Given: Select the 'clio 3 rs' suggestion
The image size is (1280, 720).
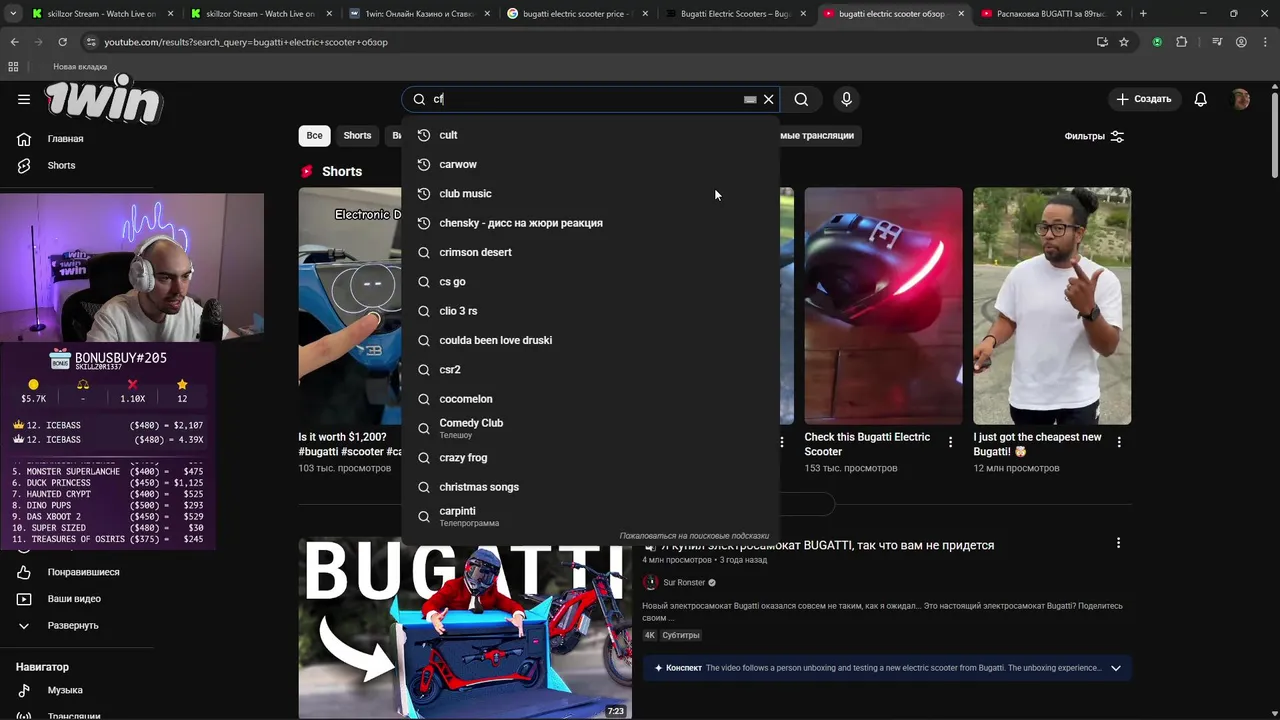Looking at the screenshot, I should [x=590, y=311].
